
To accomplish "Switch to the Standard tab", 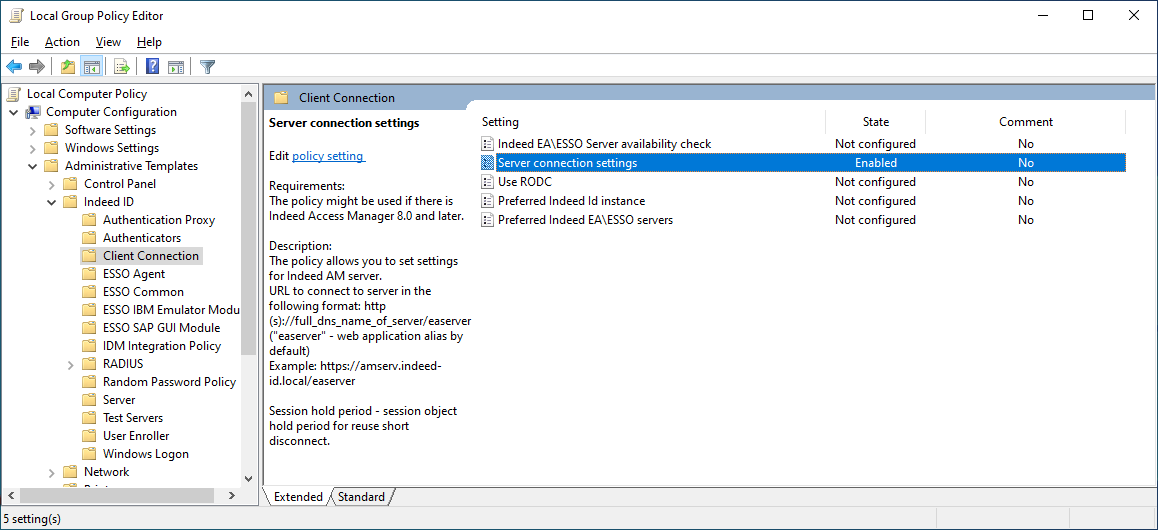I will pos(361,497).
